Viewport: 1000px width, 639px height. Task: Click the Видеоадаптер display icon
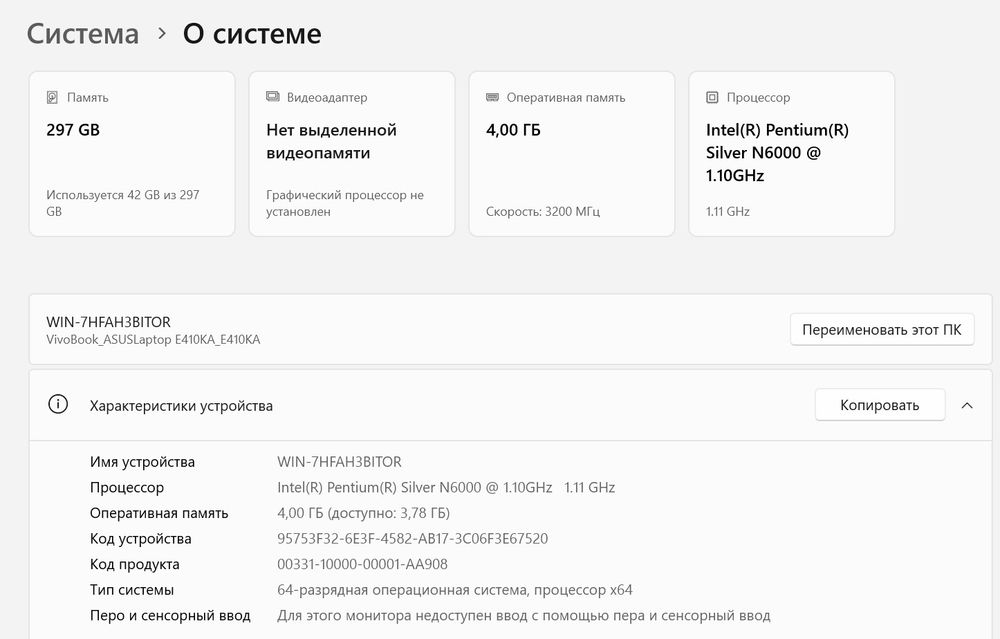(273, 98)
